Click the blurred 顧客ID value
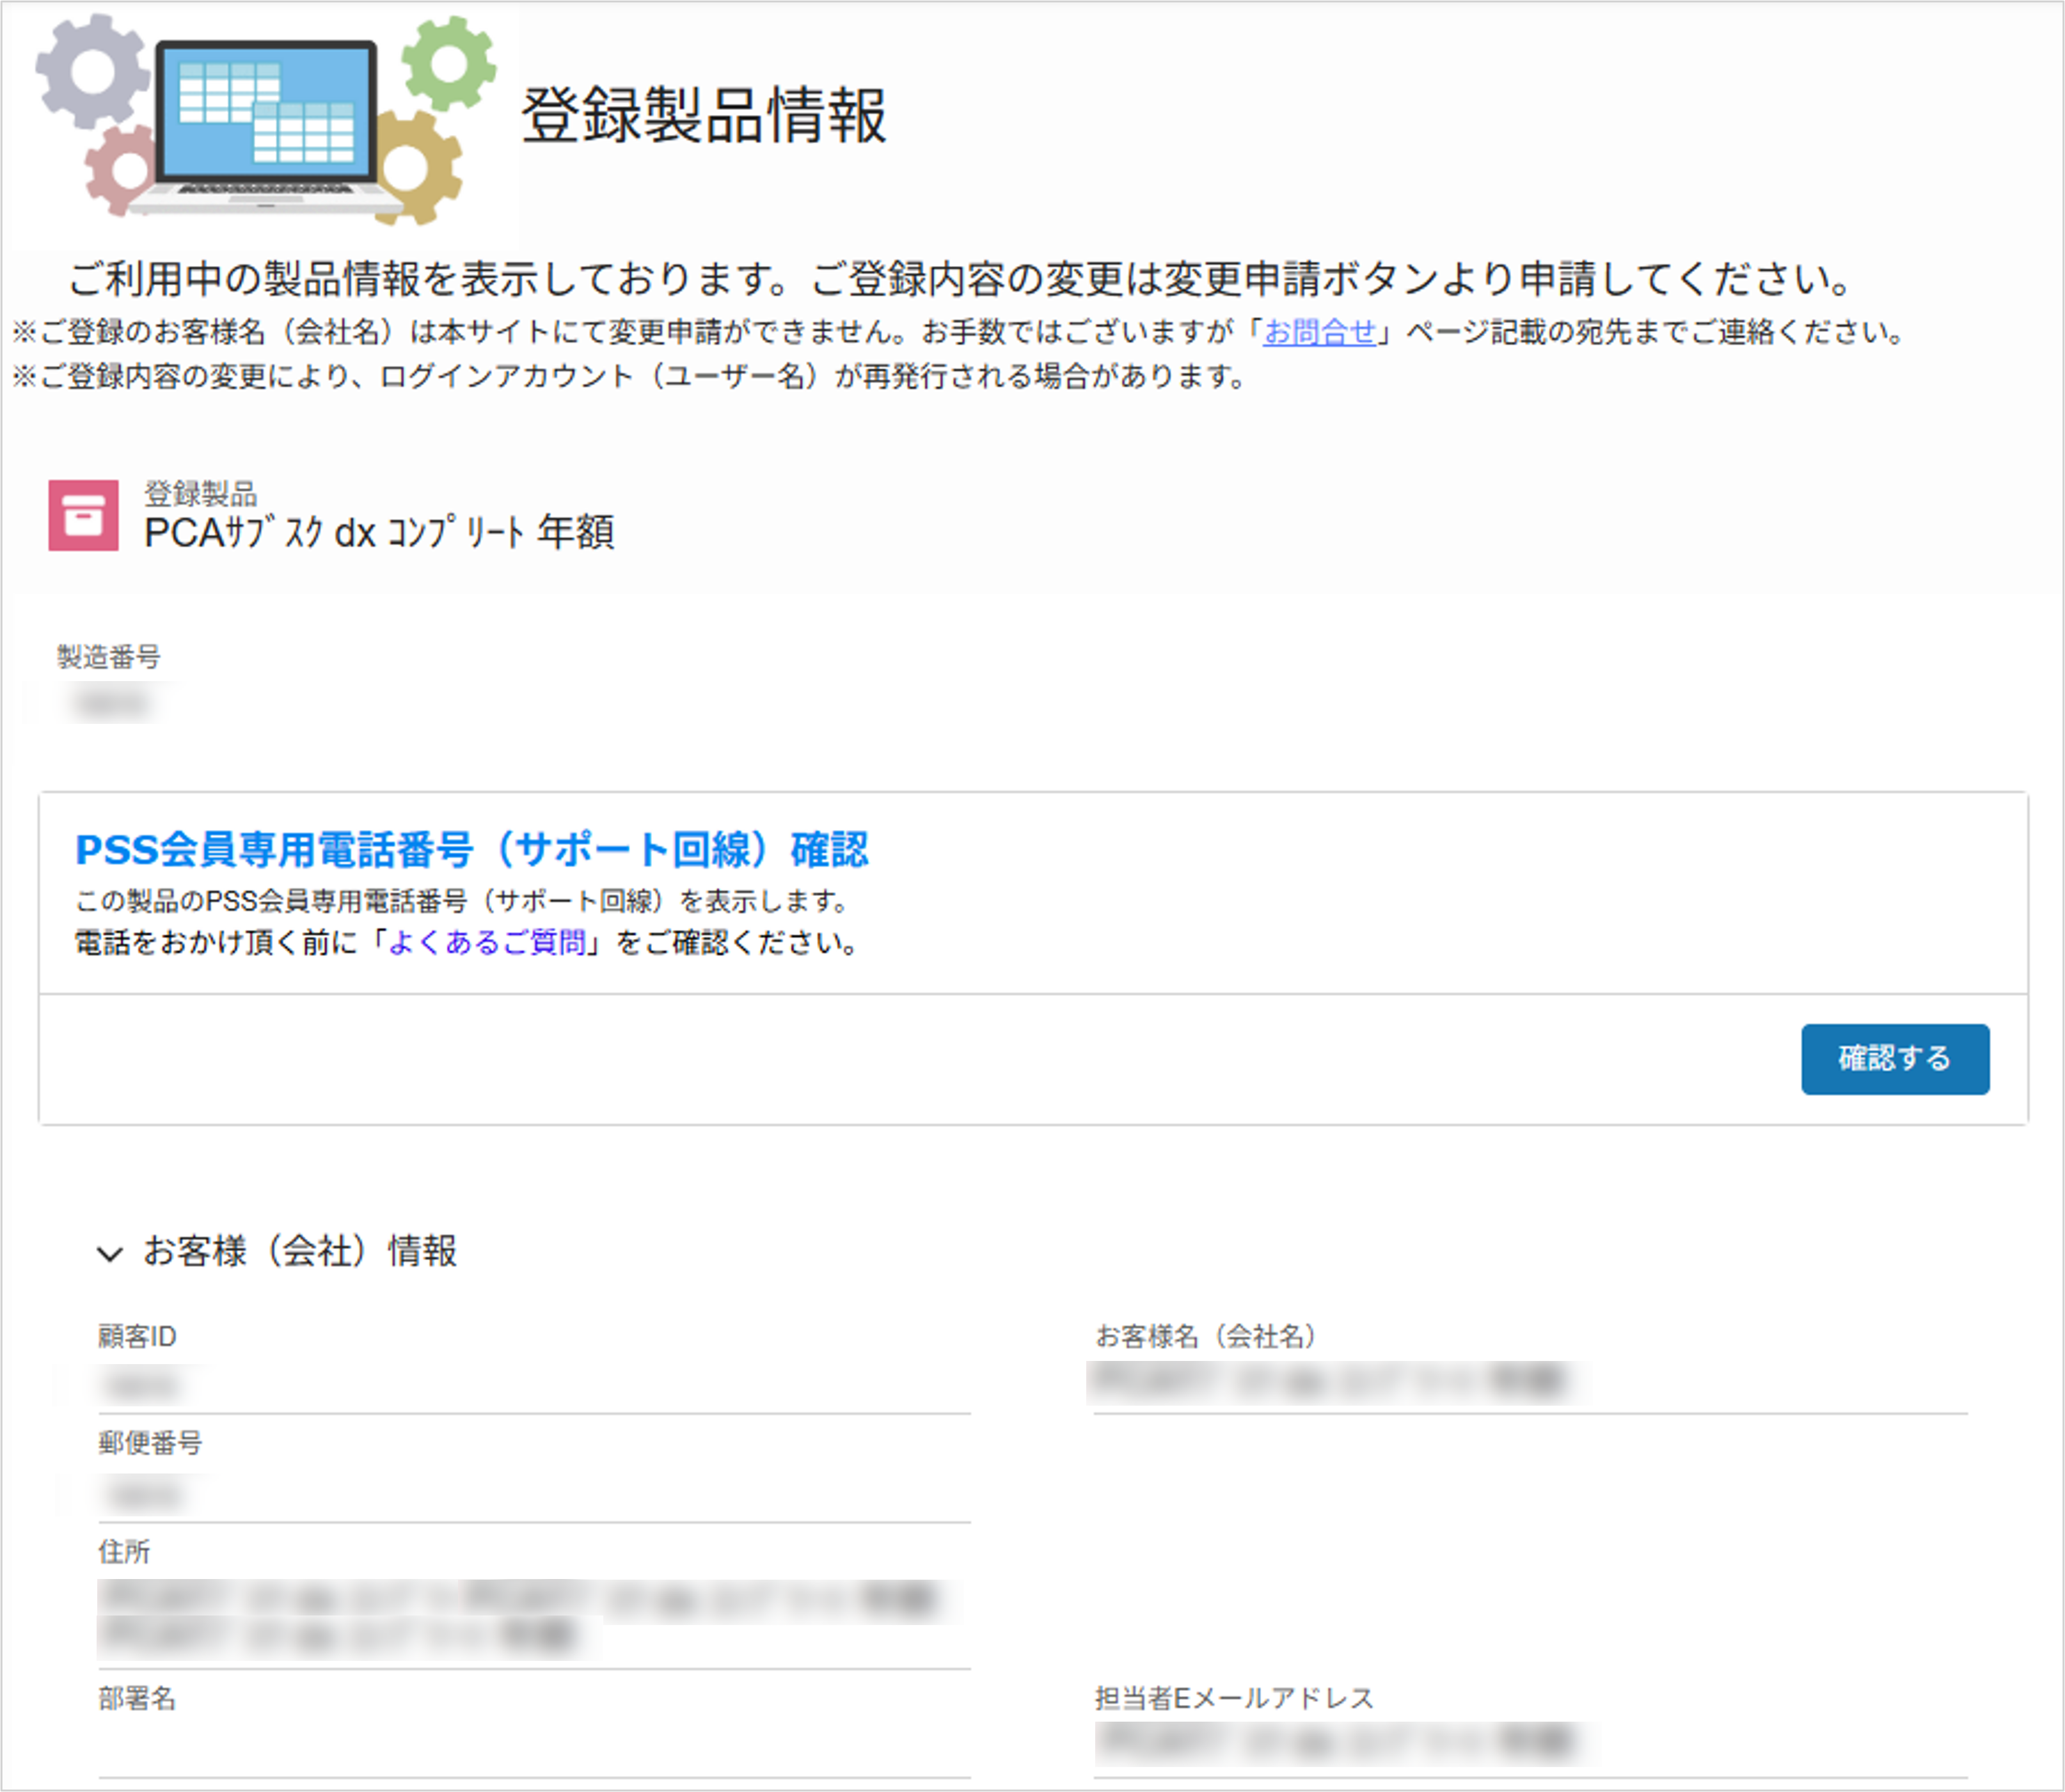This screenshot has width=2065, height=1792. point(143,1386)
